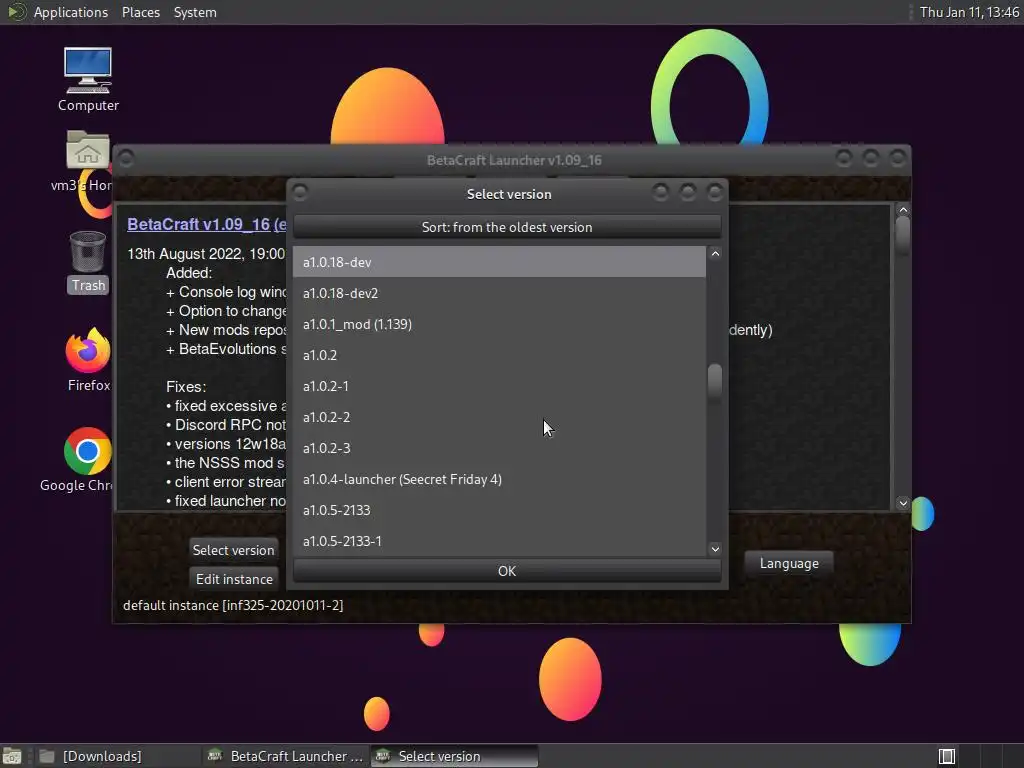Close the Select version dialog
The width and height of the screenshot is (1024, 768).
(715, 192)
